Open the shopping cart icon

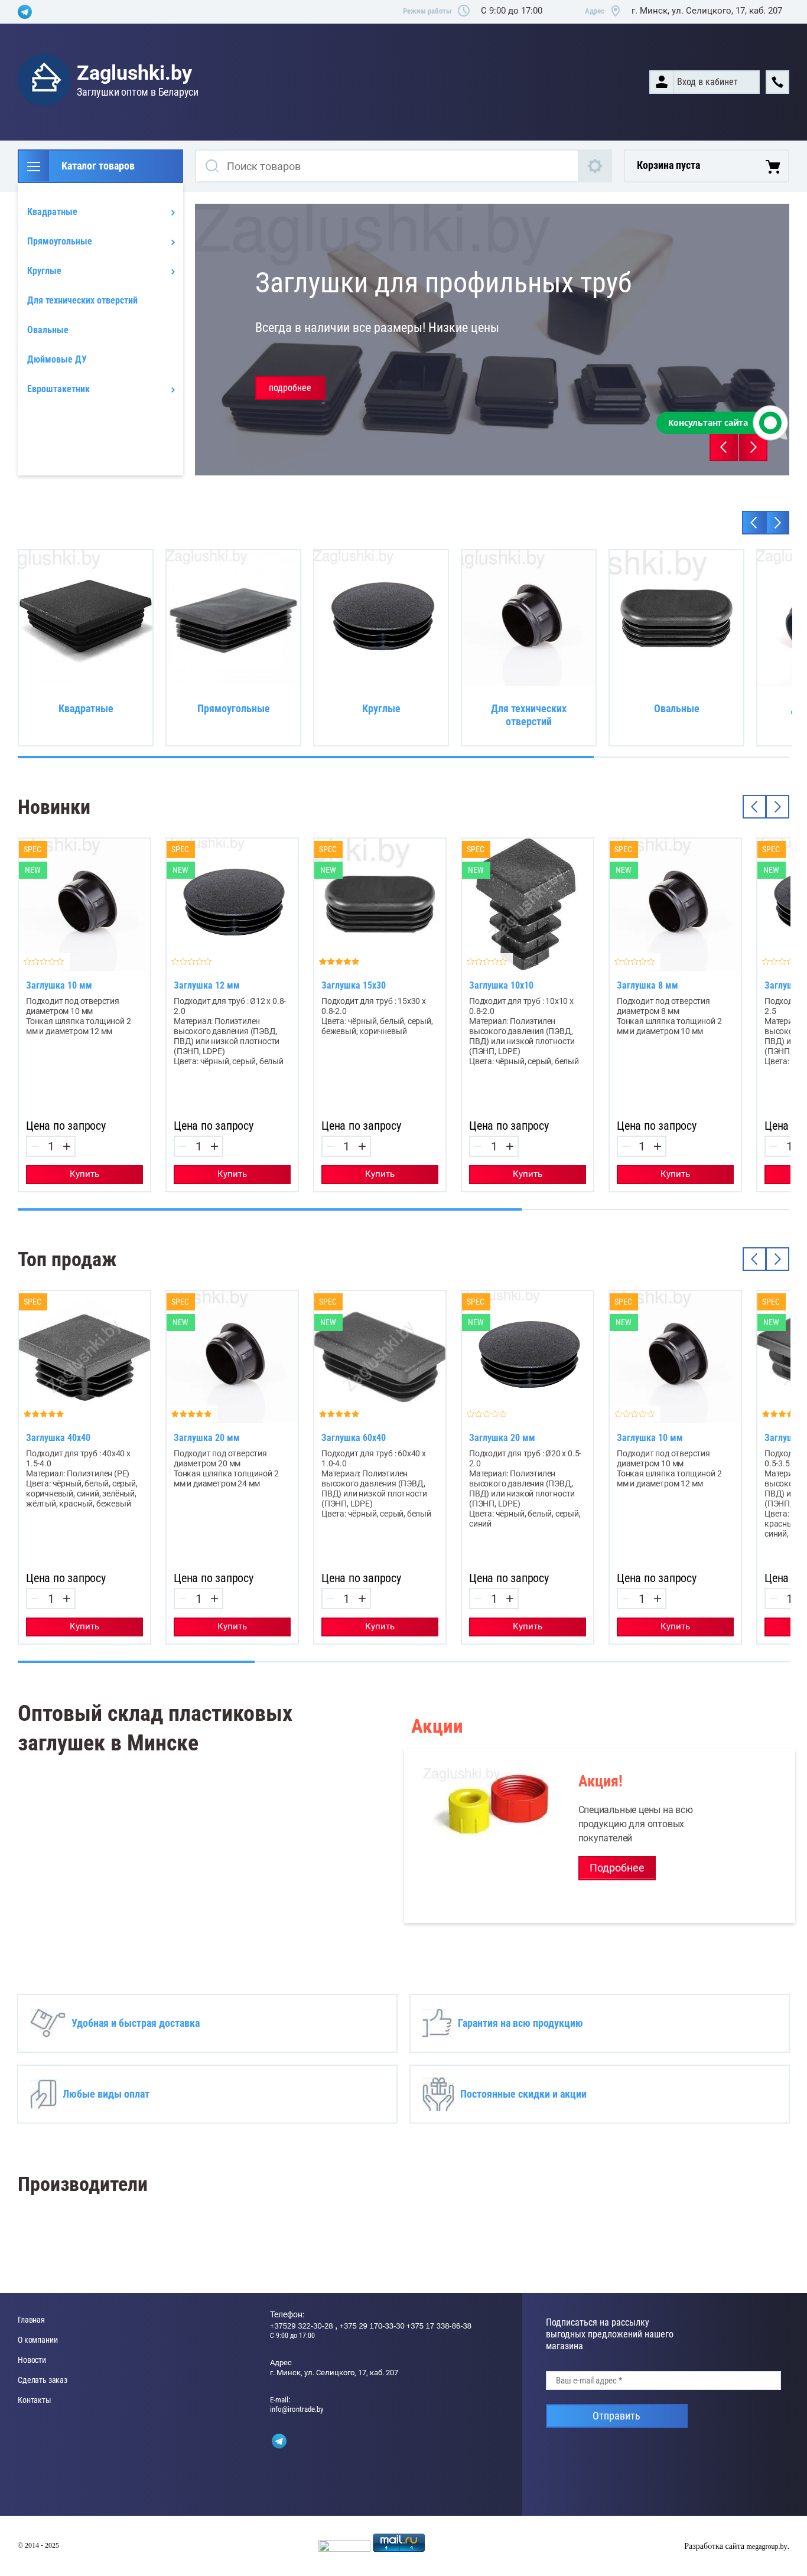coord(772,166)
